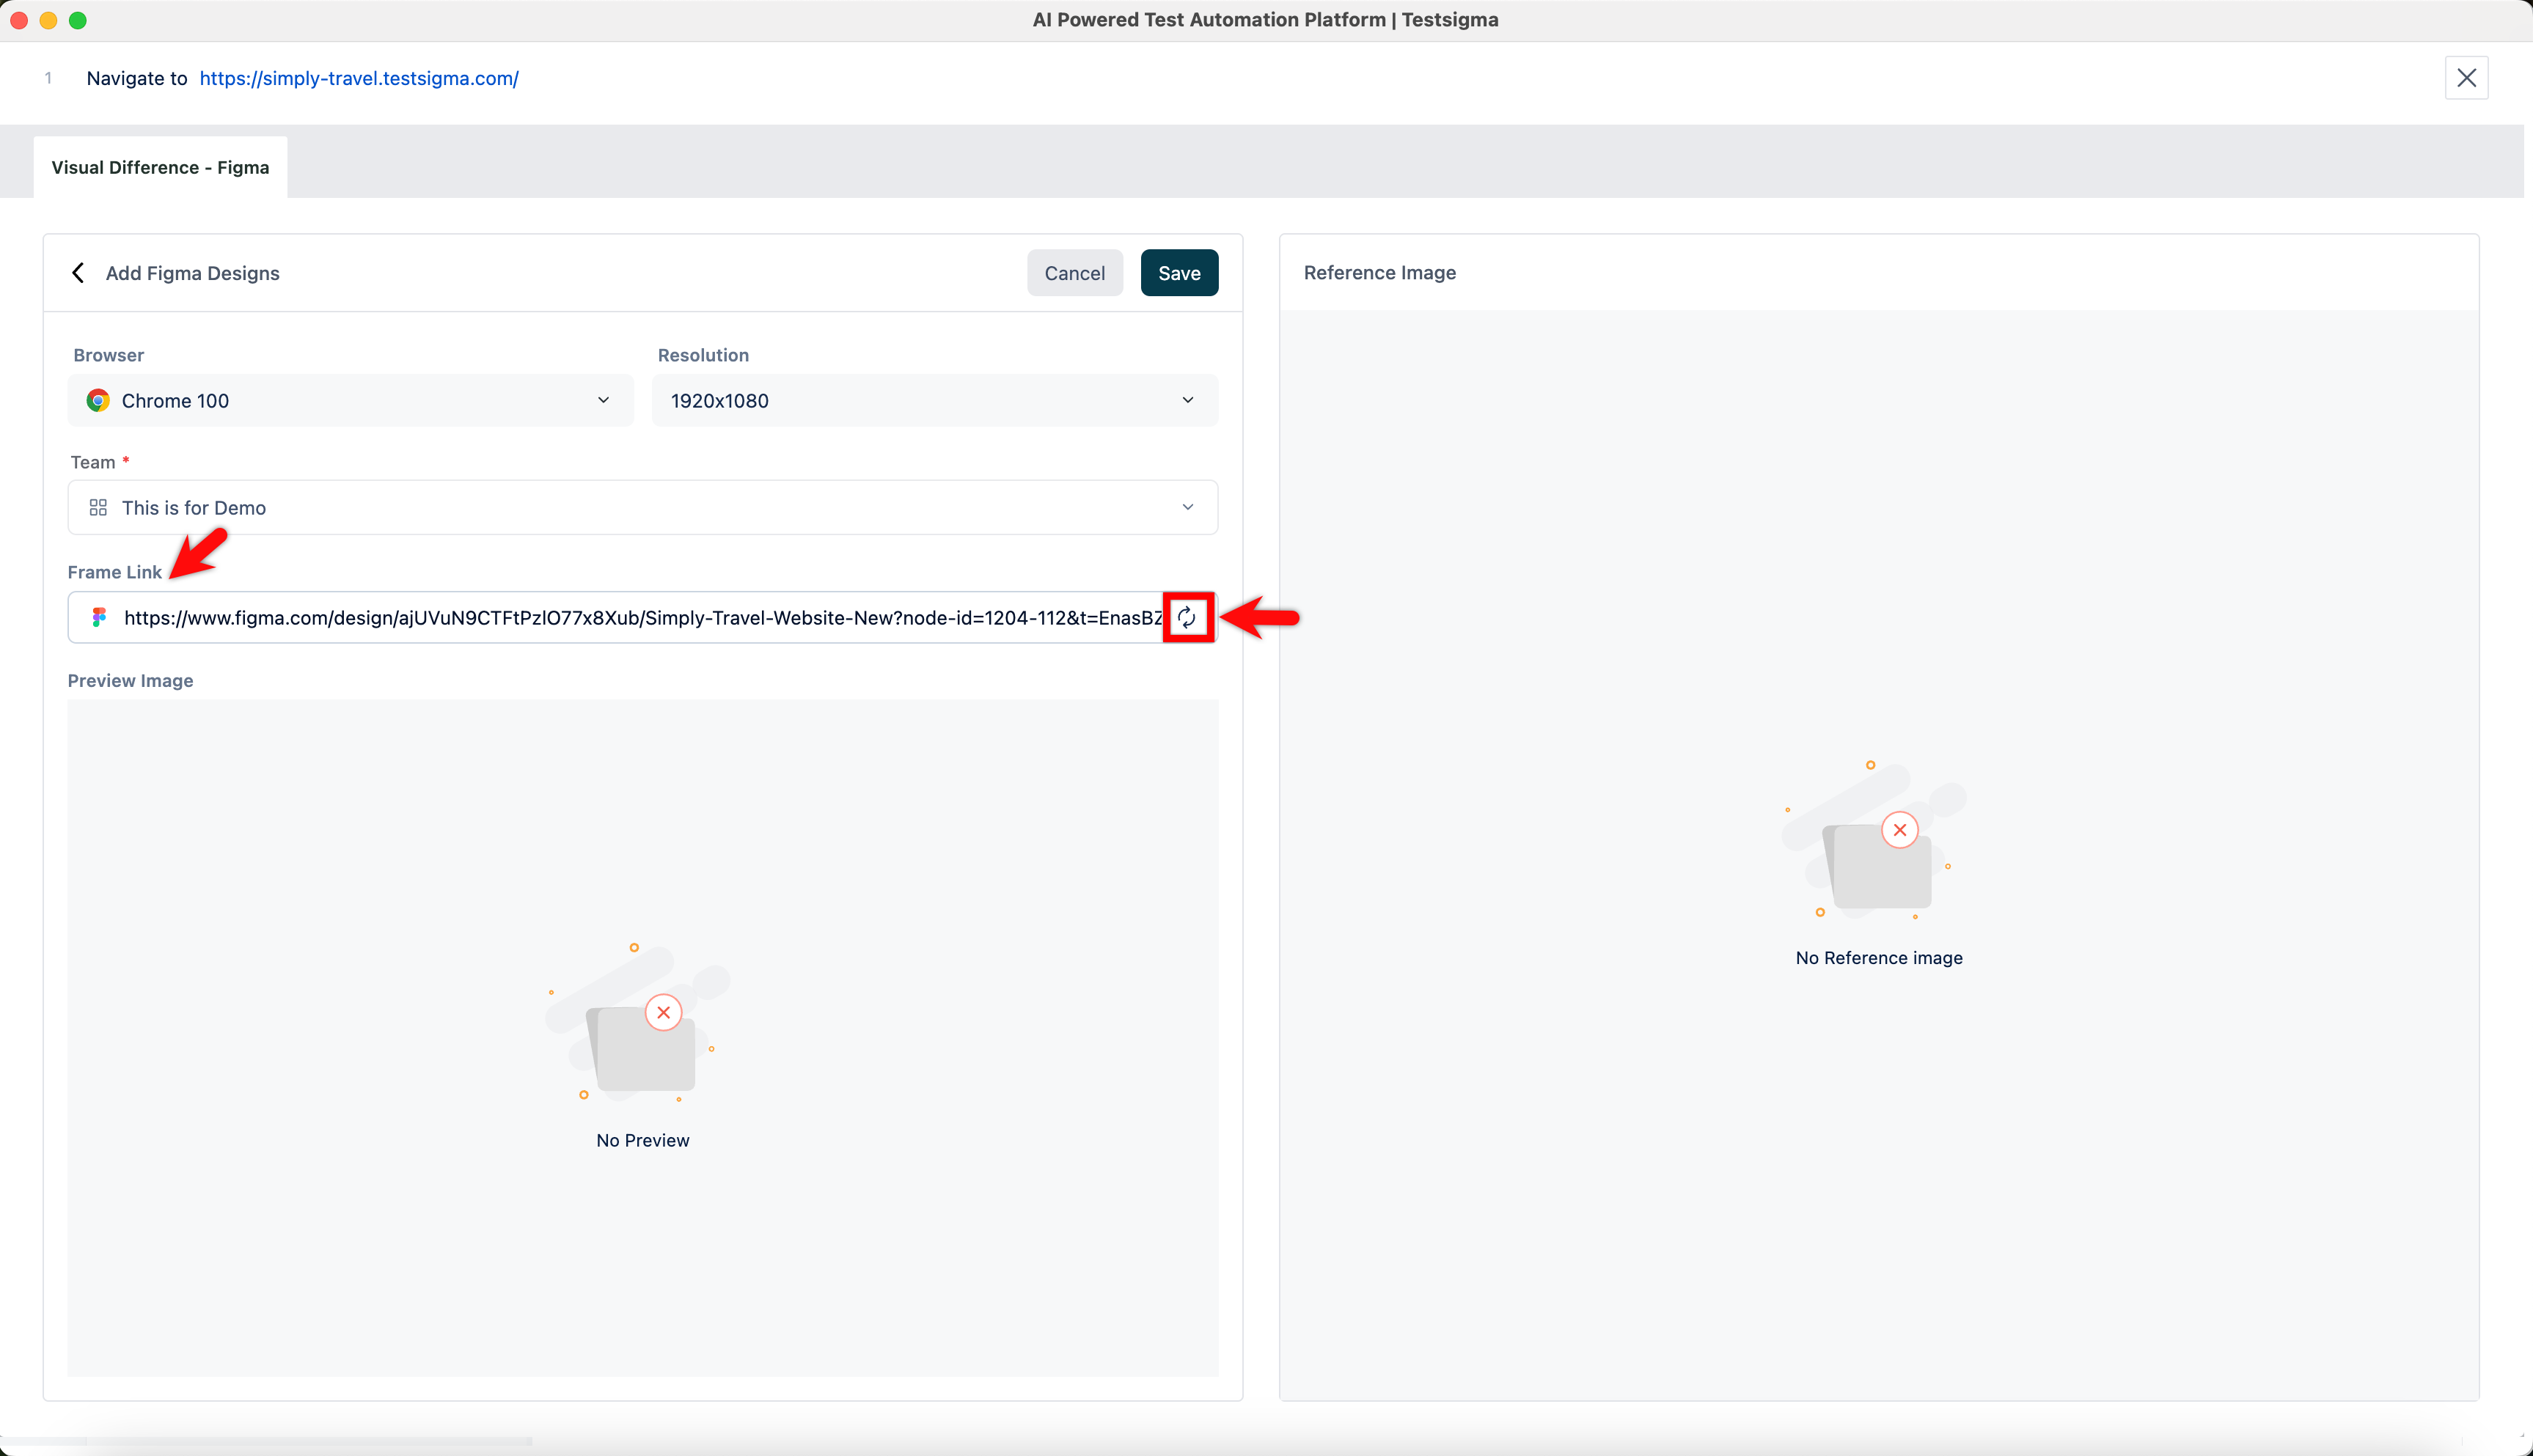
Task: Click the back arrow beside Add Figma Designs
Action: click(x=78, y=273)
